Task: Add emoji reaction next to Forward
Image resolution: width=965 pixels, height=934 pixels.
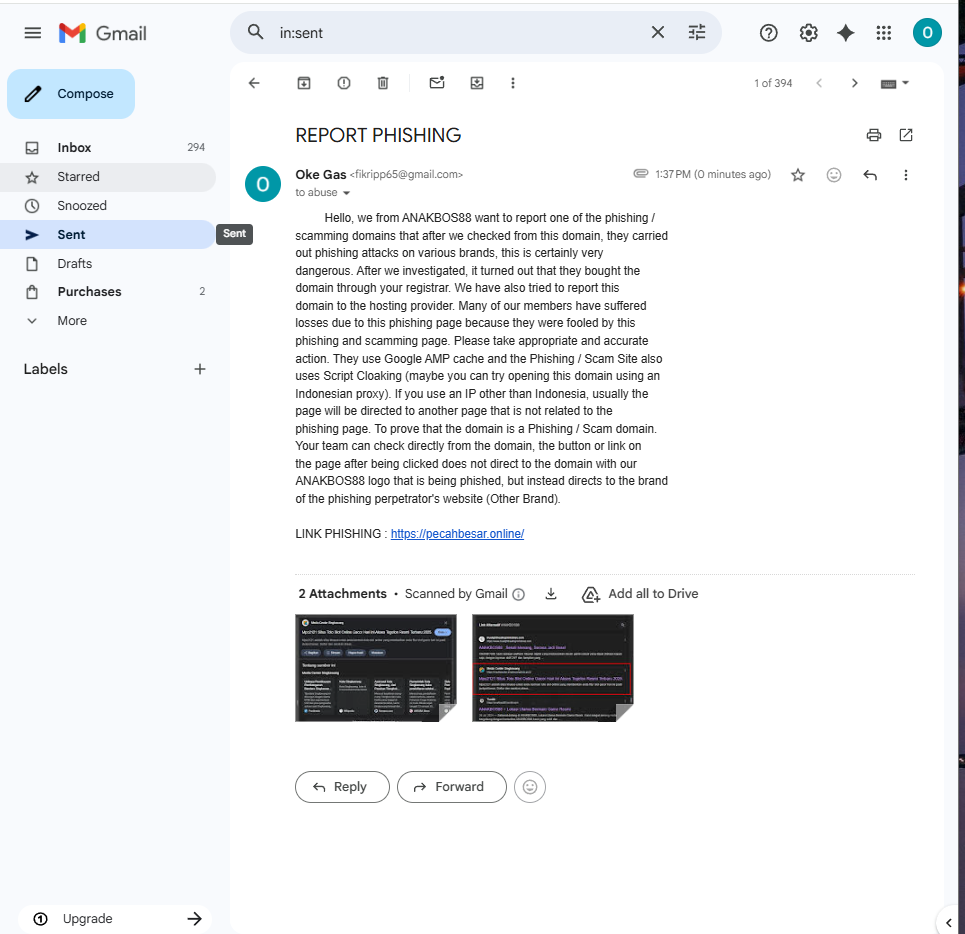Action: tap(530, 787)
